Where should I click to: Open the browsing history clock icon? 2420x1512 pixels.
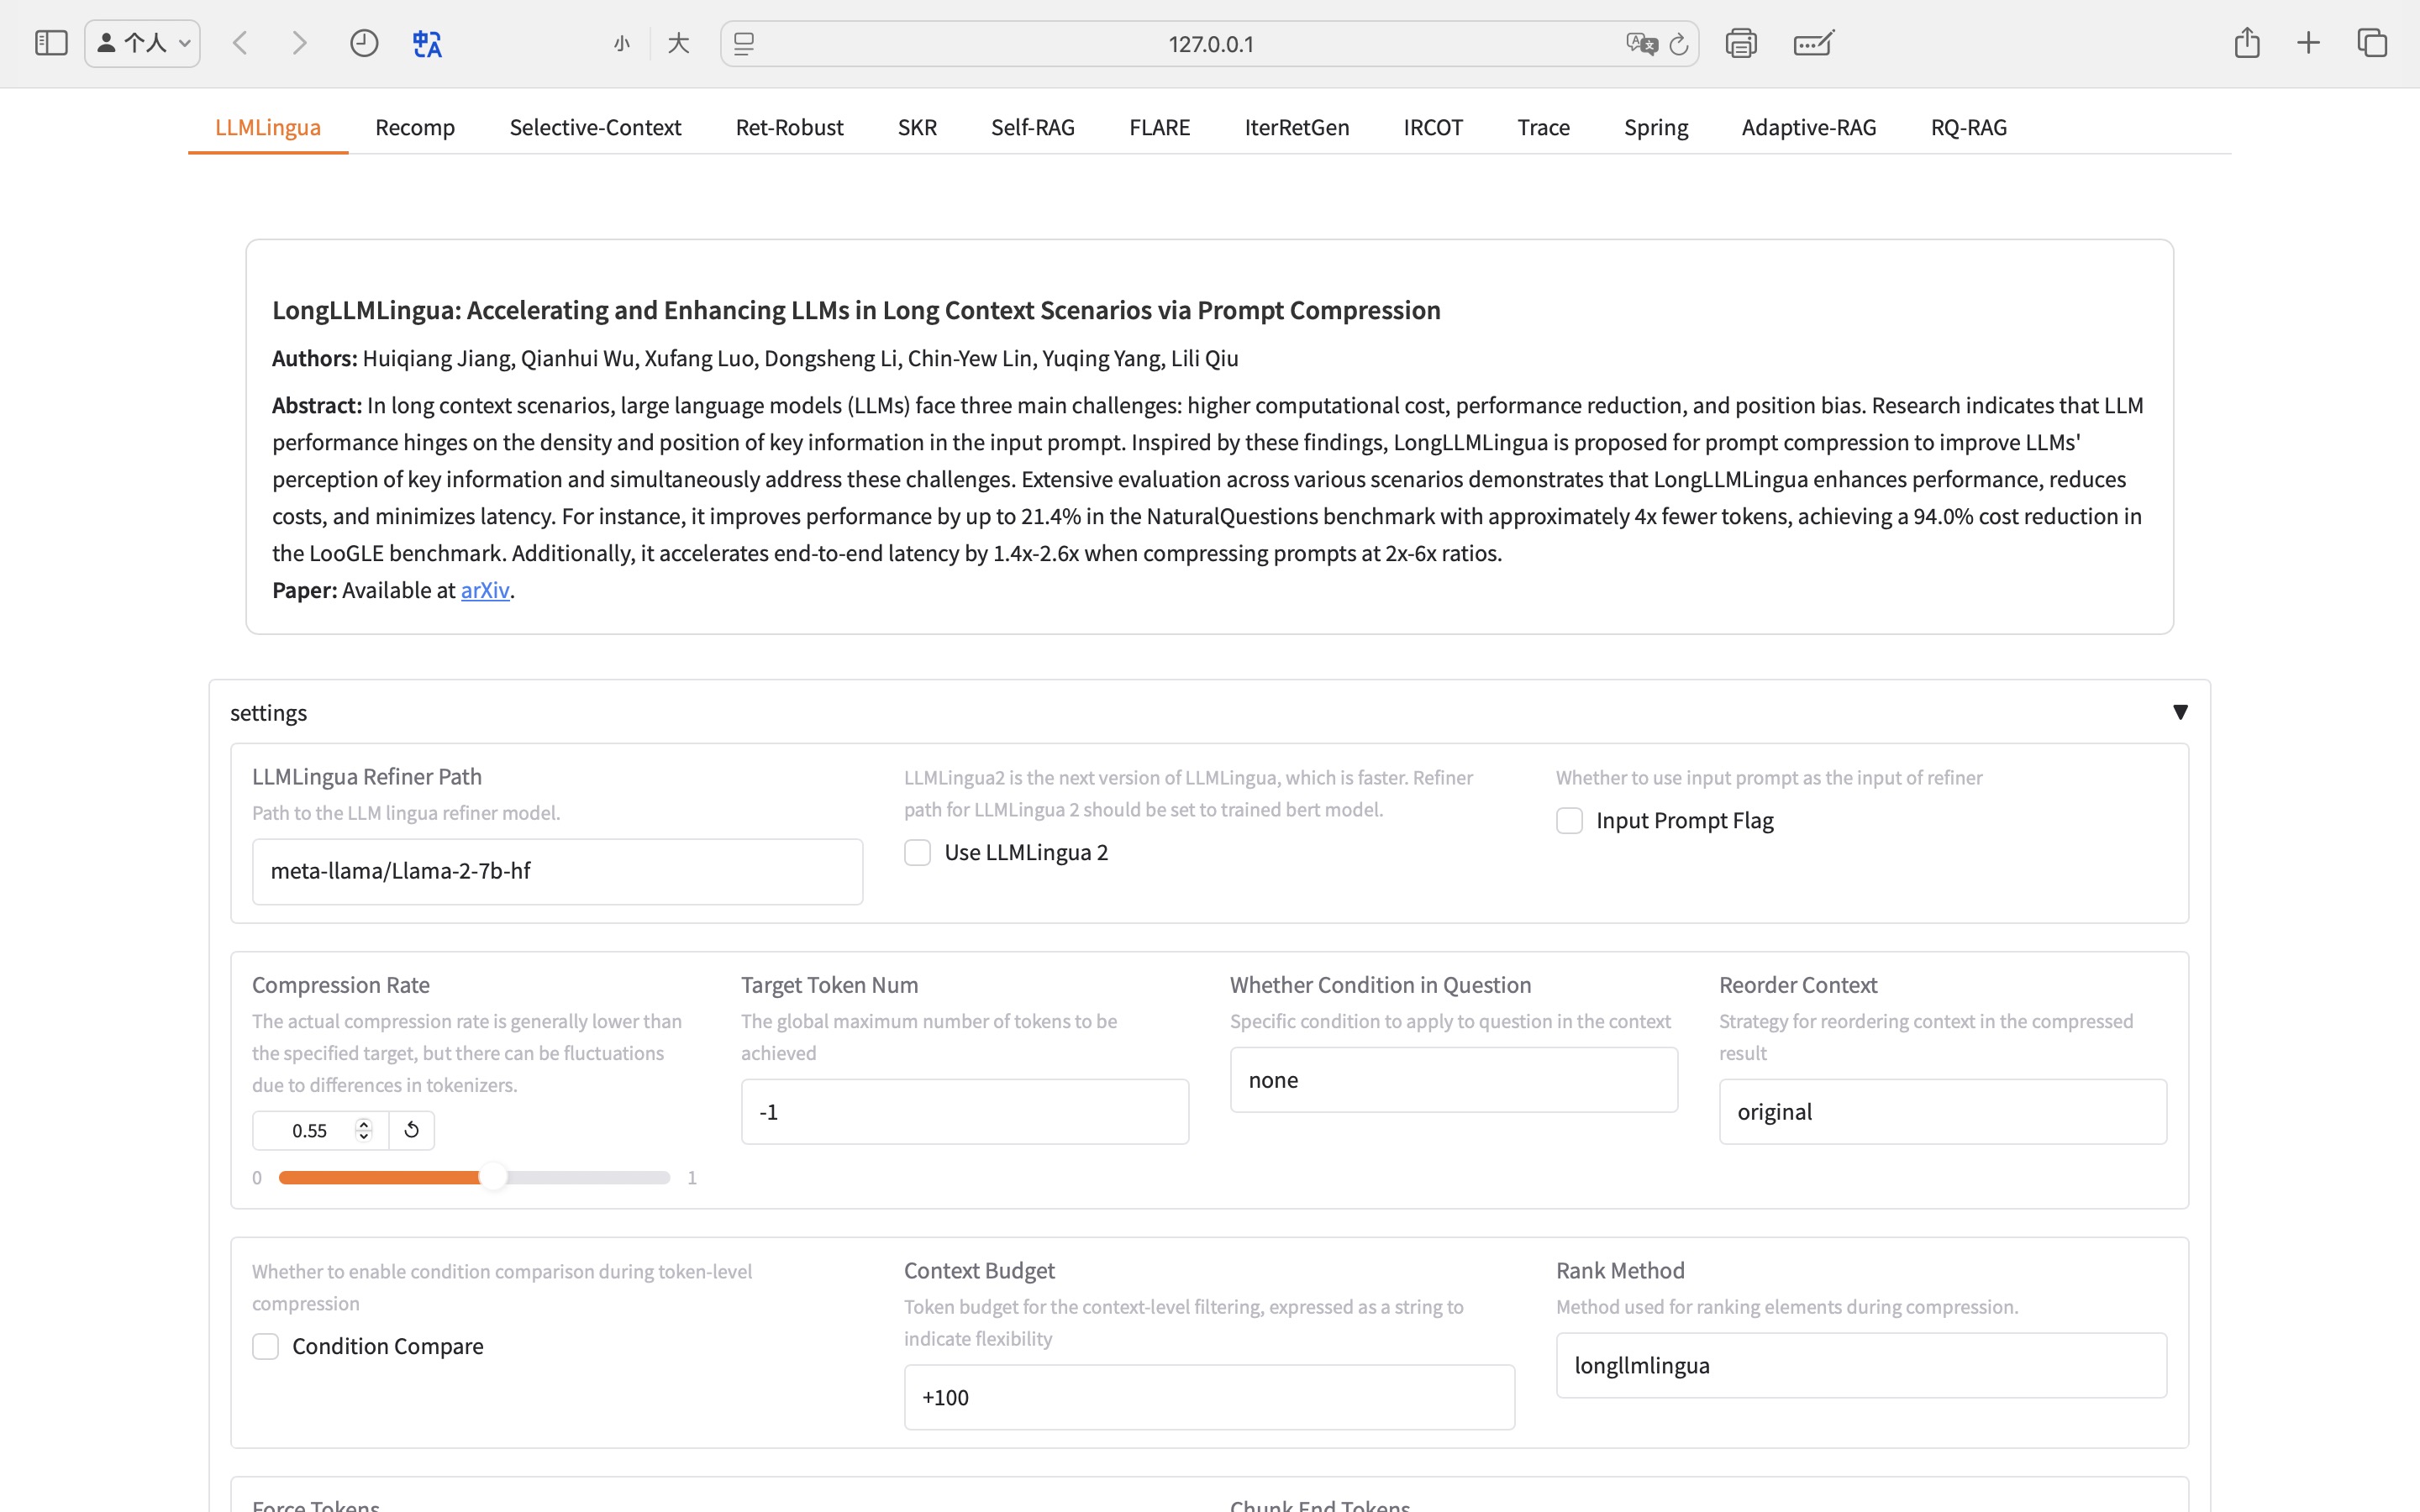364,43
